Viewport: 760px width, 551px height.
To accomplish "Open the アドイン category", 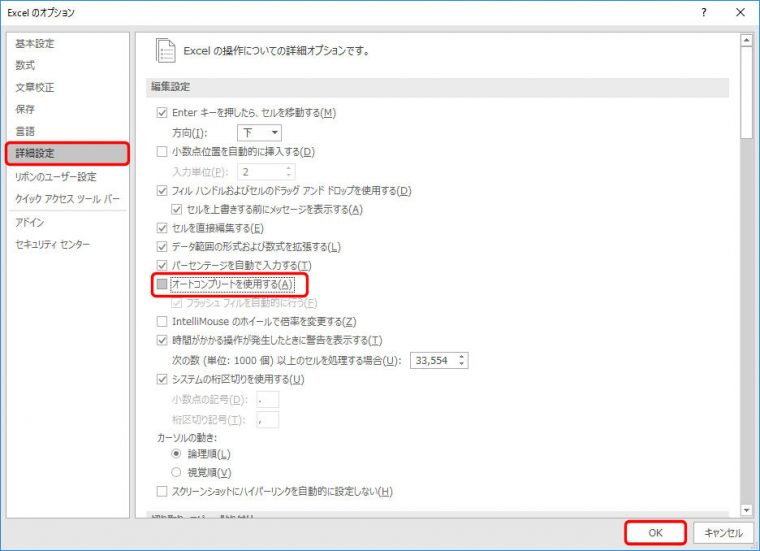I will point(30,222).
